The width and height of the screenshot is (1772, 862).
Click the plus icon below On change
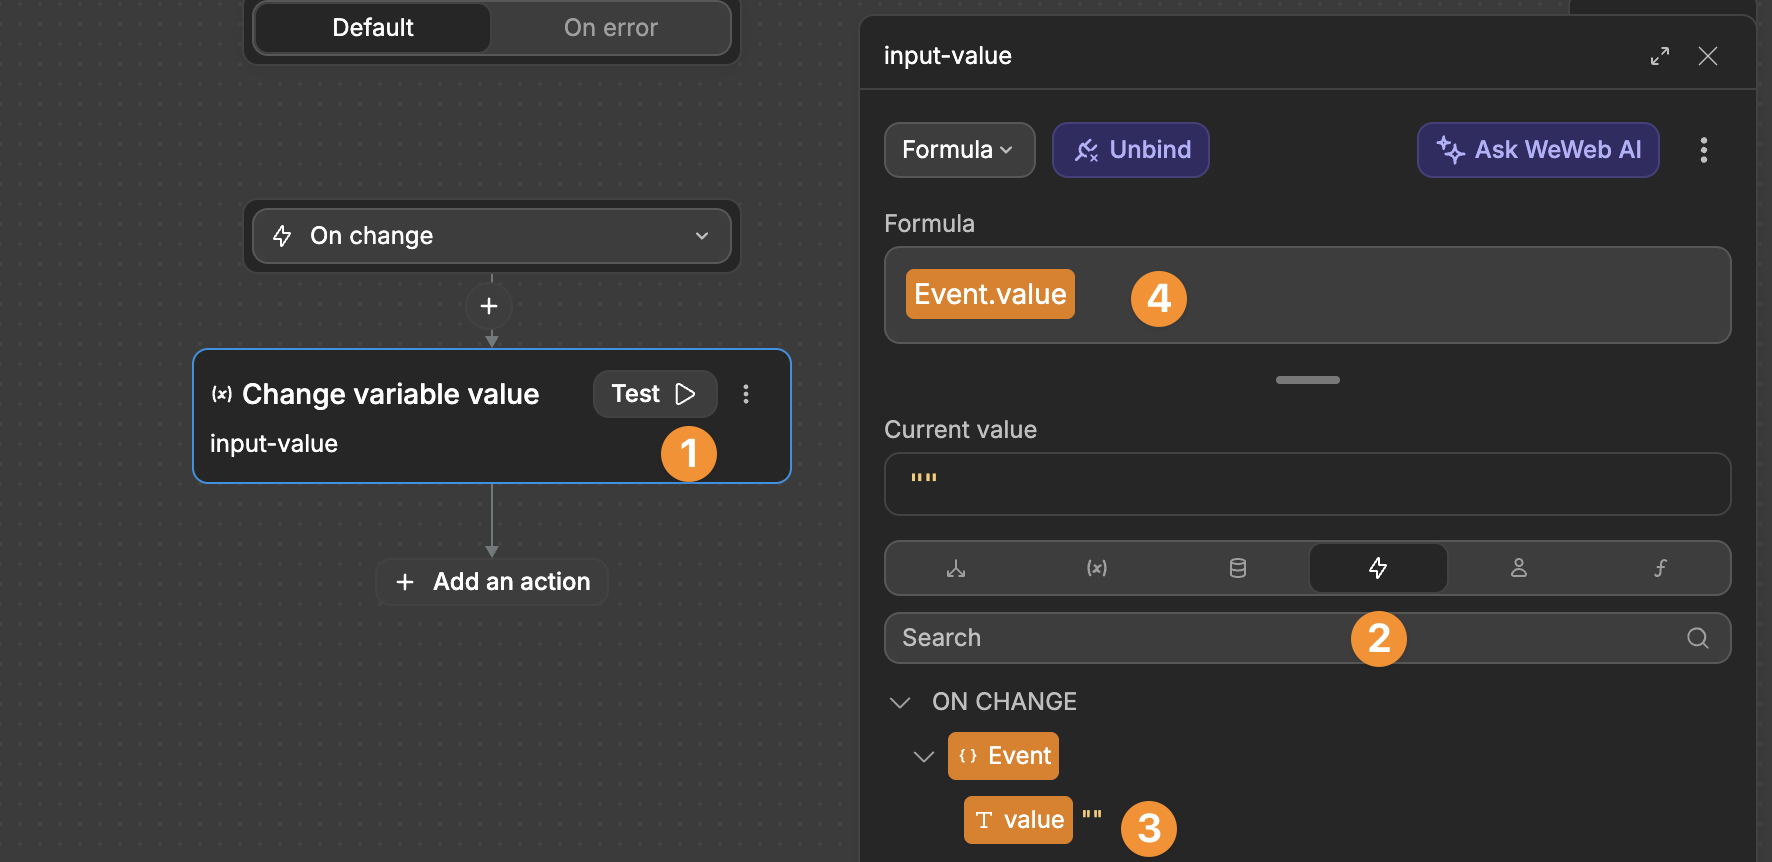tap(489, 306)
